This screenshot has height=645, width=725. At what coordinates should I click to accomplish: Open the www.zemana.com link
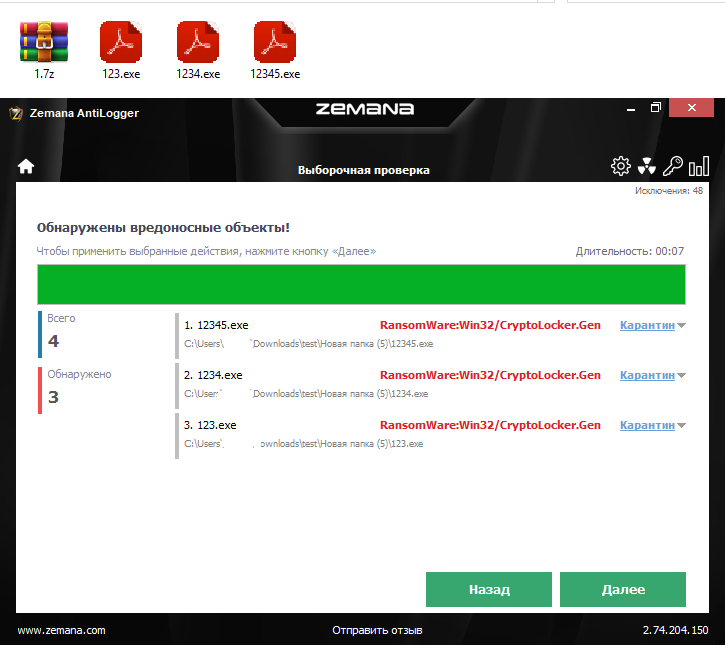(61, 630)
